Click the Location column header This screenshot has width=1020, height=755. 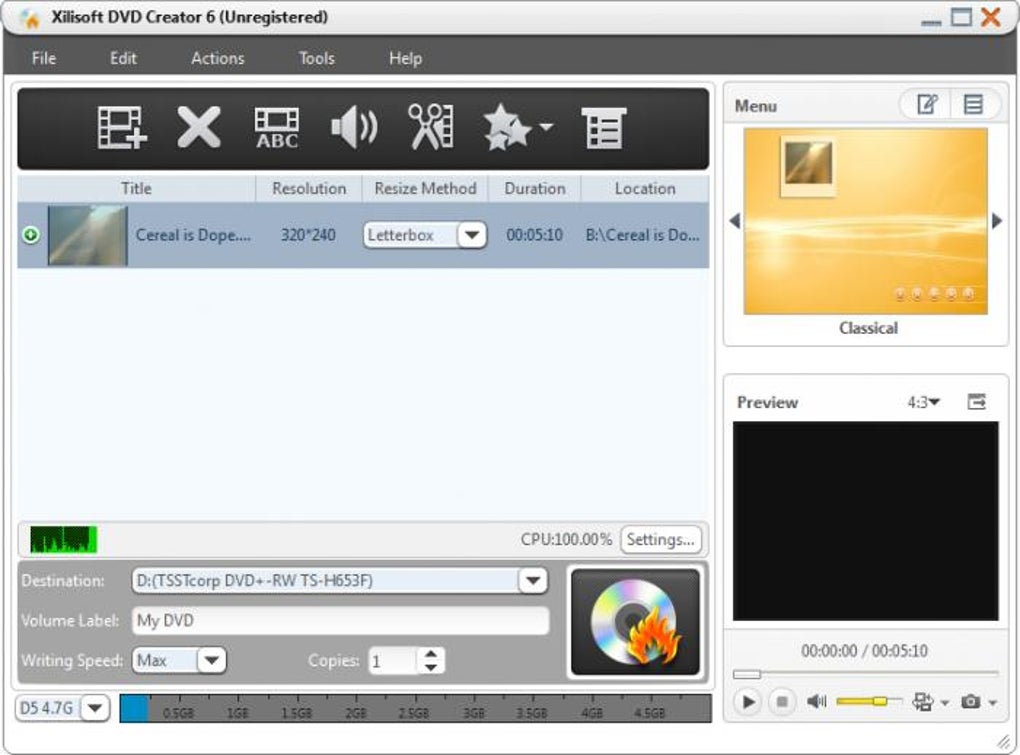tap(645, 189)
